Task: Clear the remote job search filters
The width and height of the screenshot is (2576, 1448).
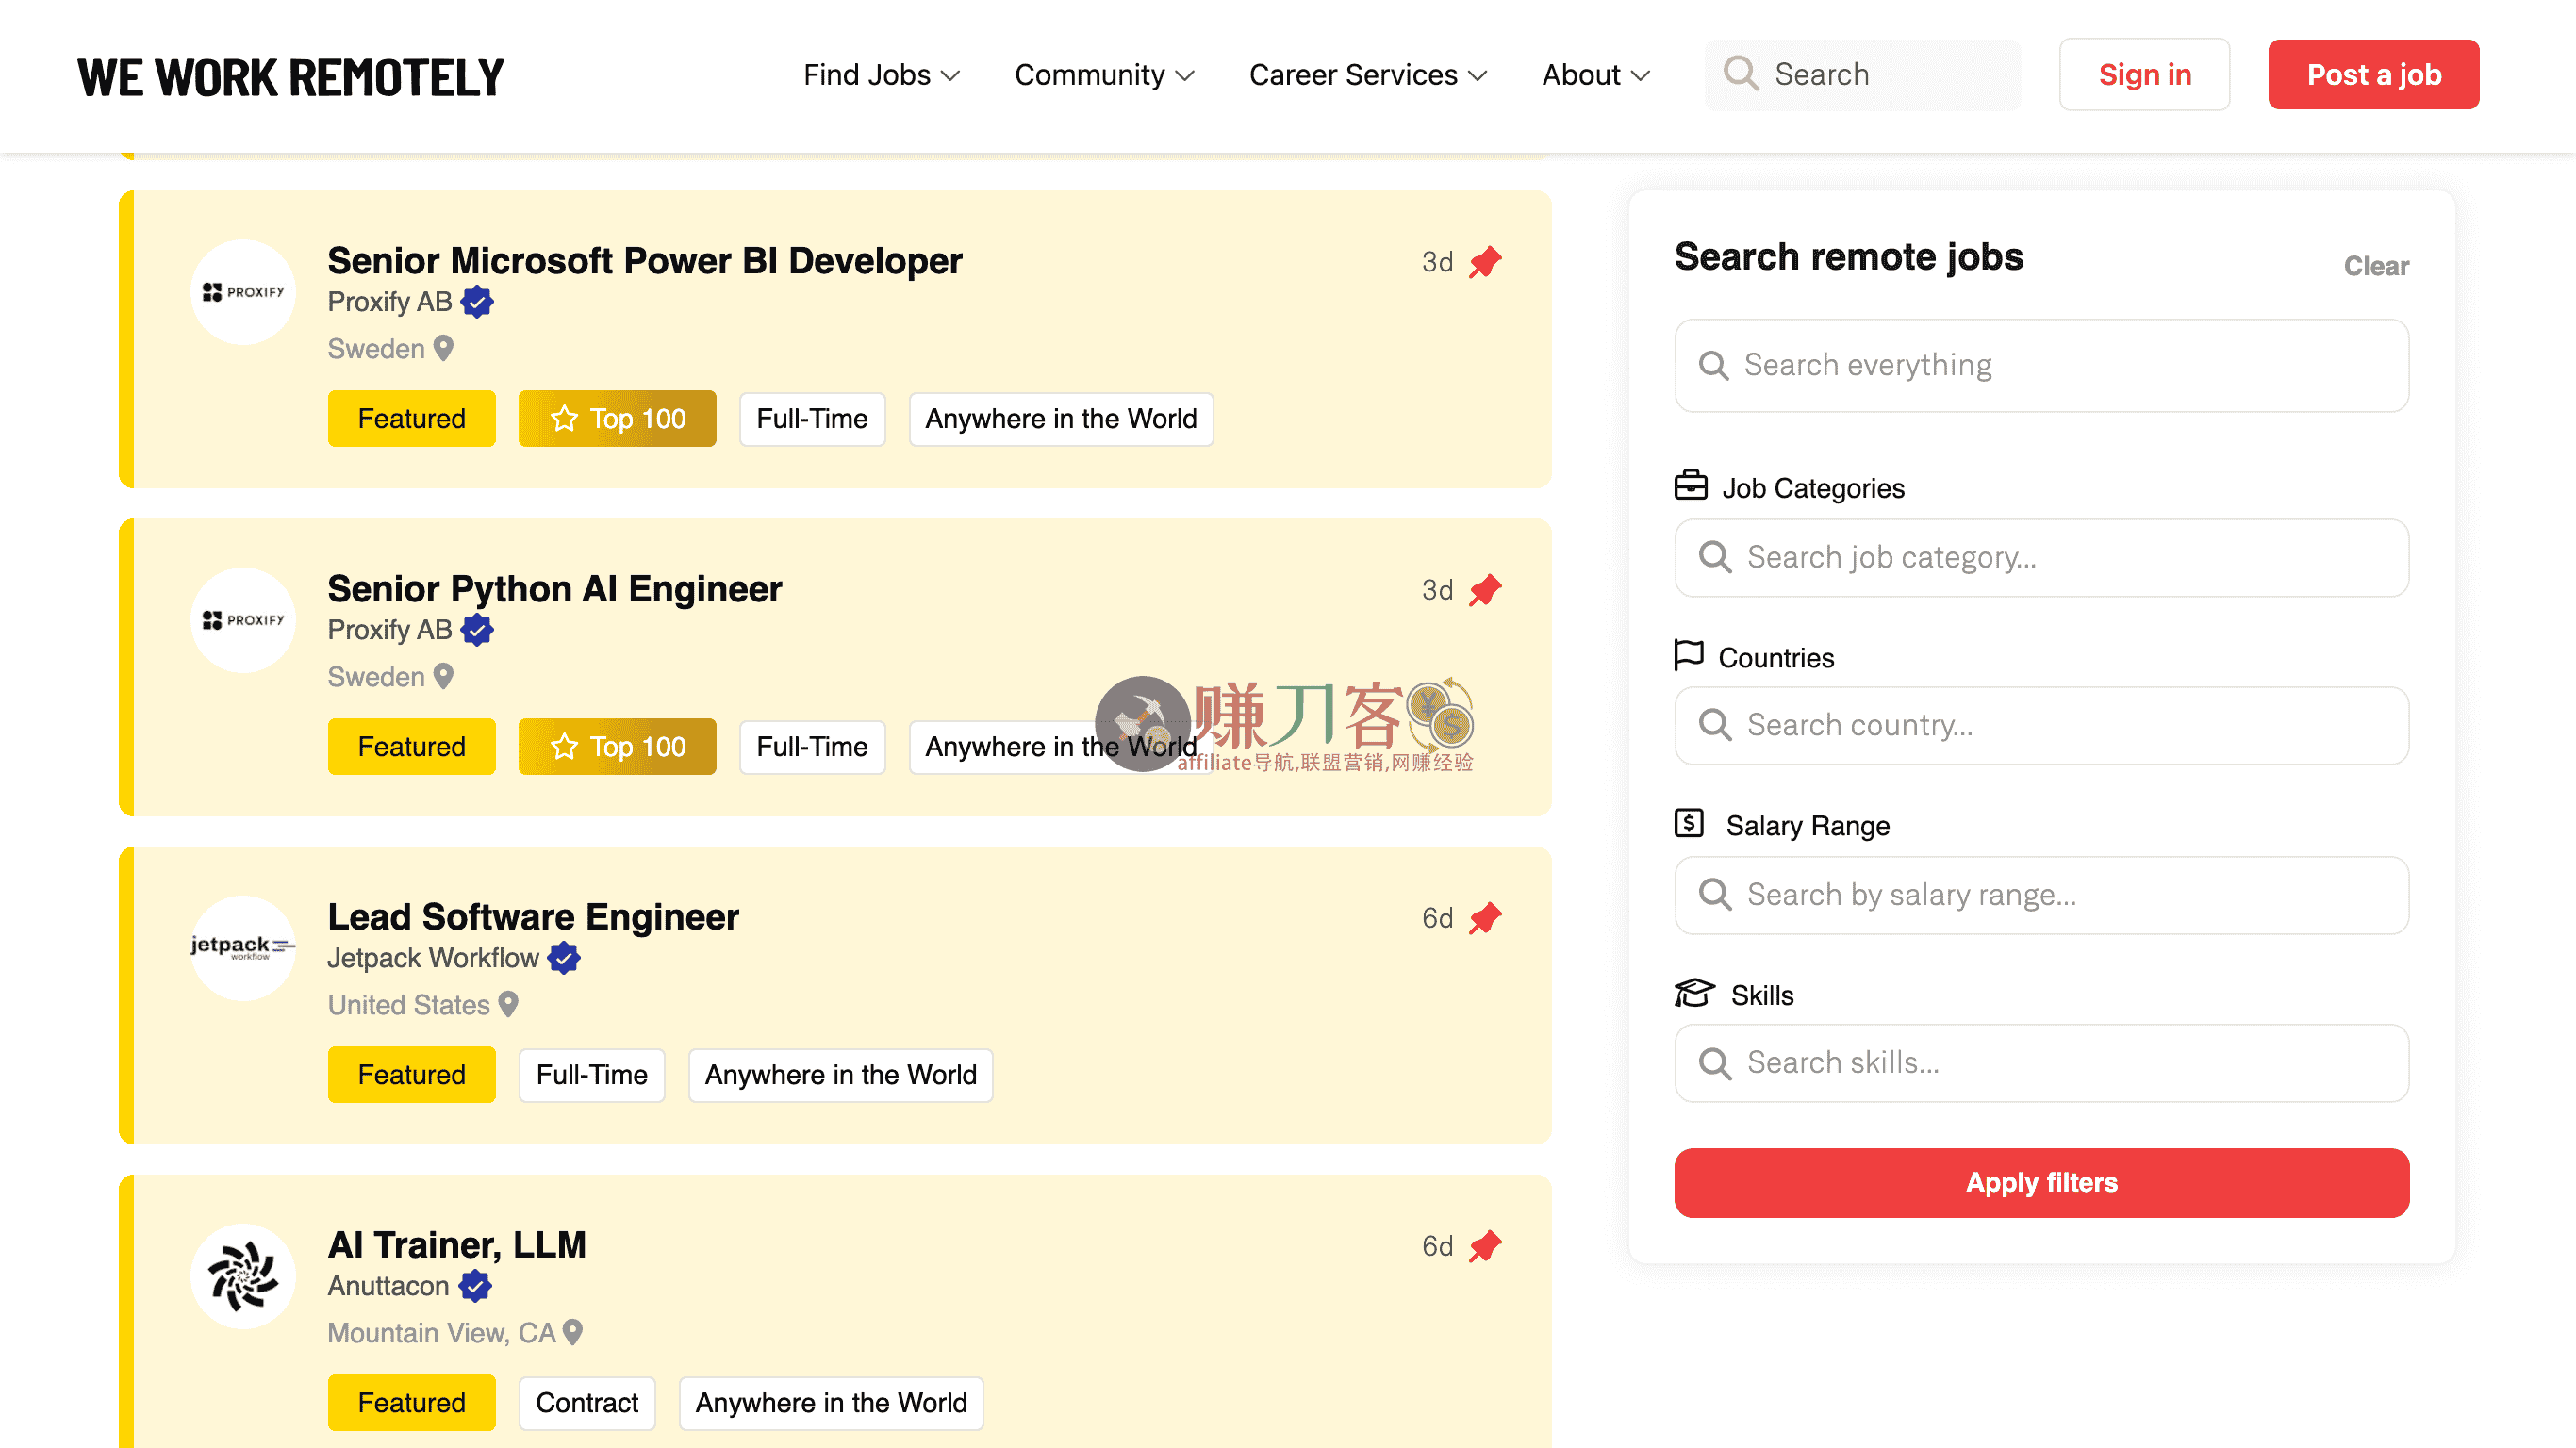Action: (x=2376, y=266)
